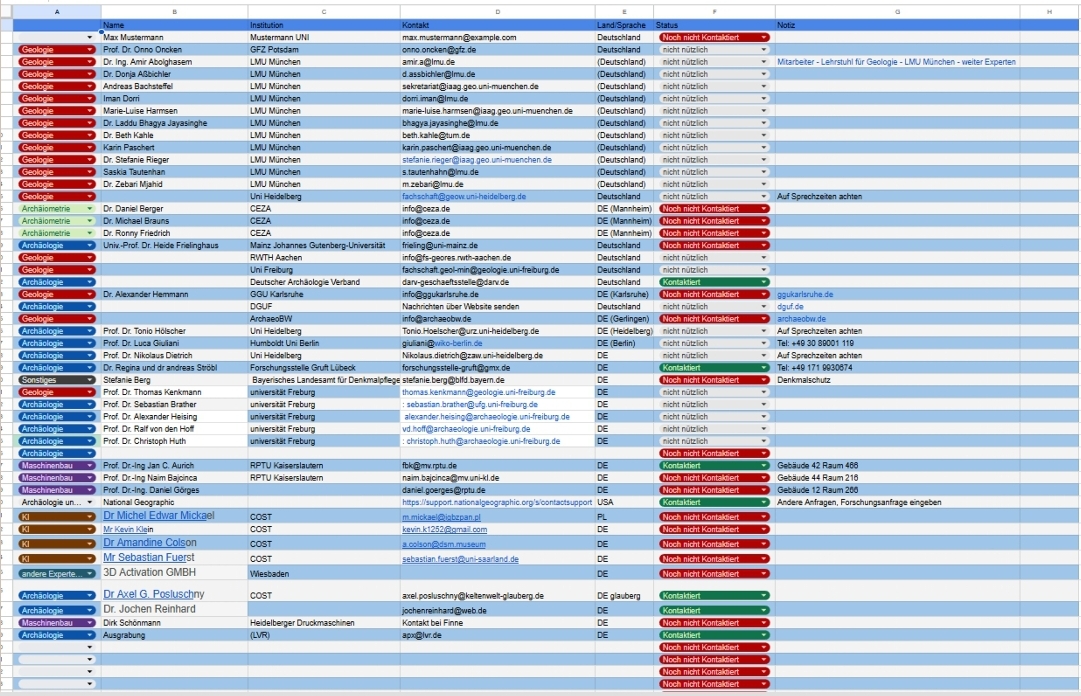Open status dropdown for Max Mustermann row

(x=714, y=37)
